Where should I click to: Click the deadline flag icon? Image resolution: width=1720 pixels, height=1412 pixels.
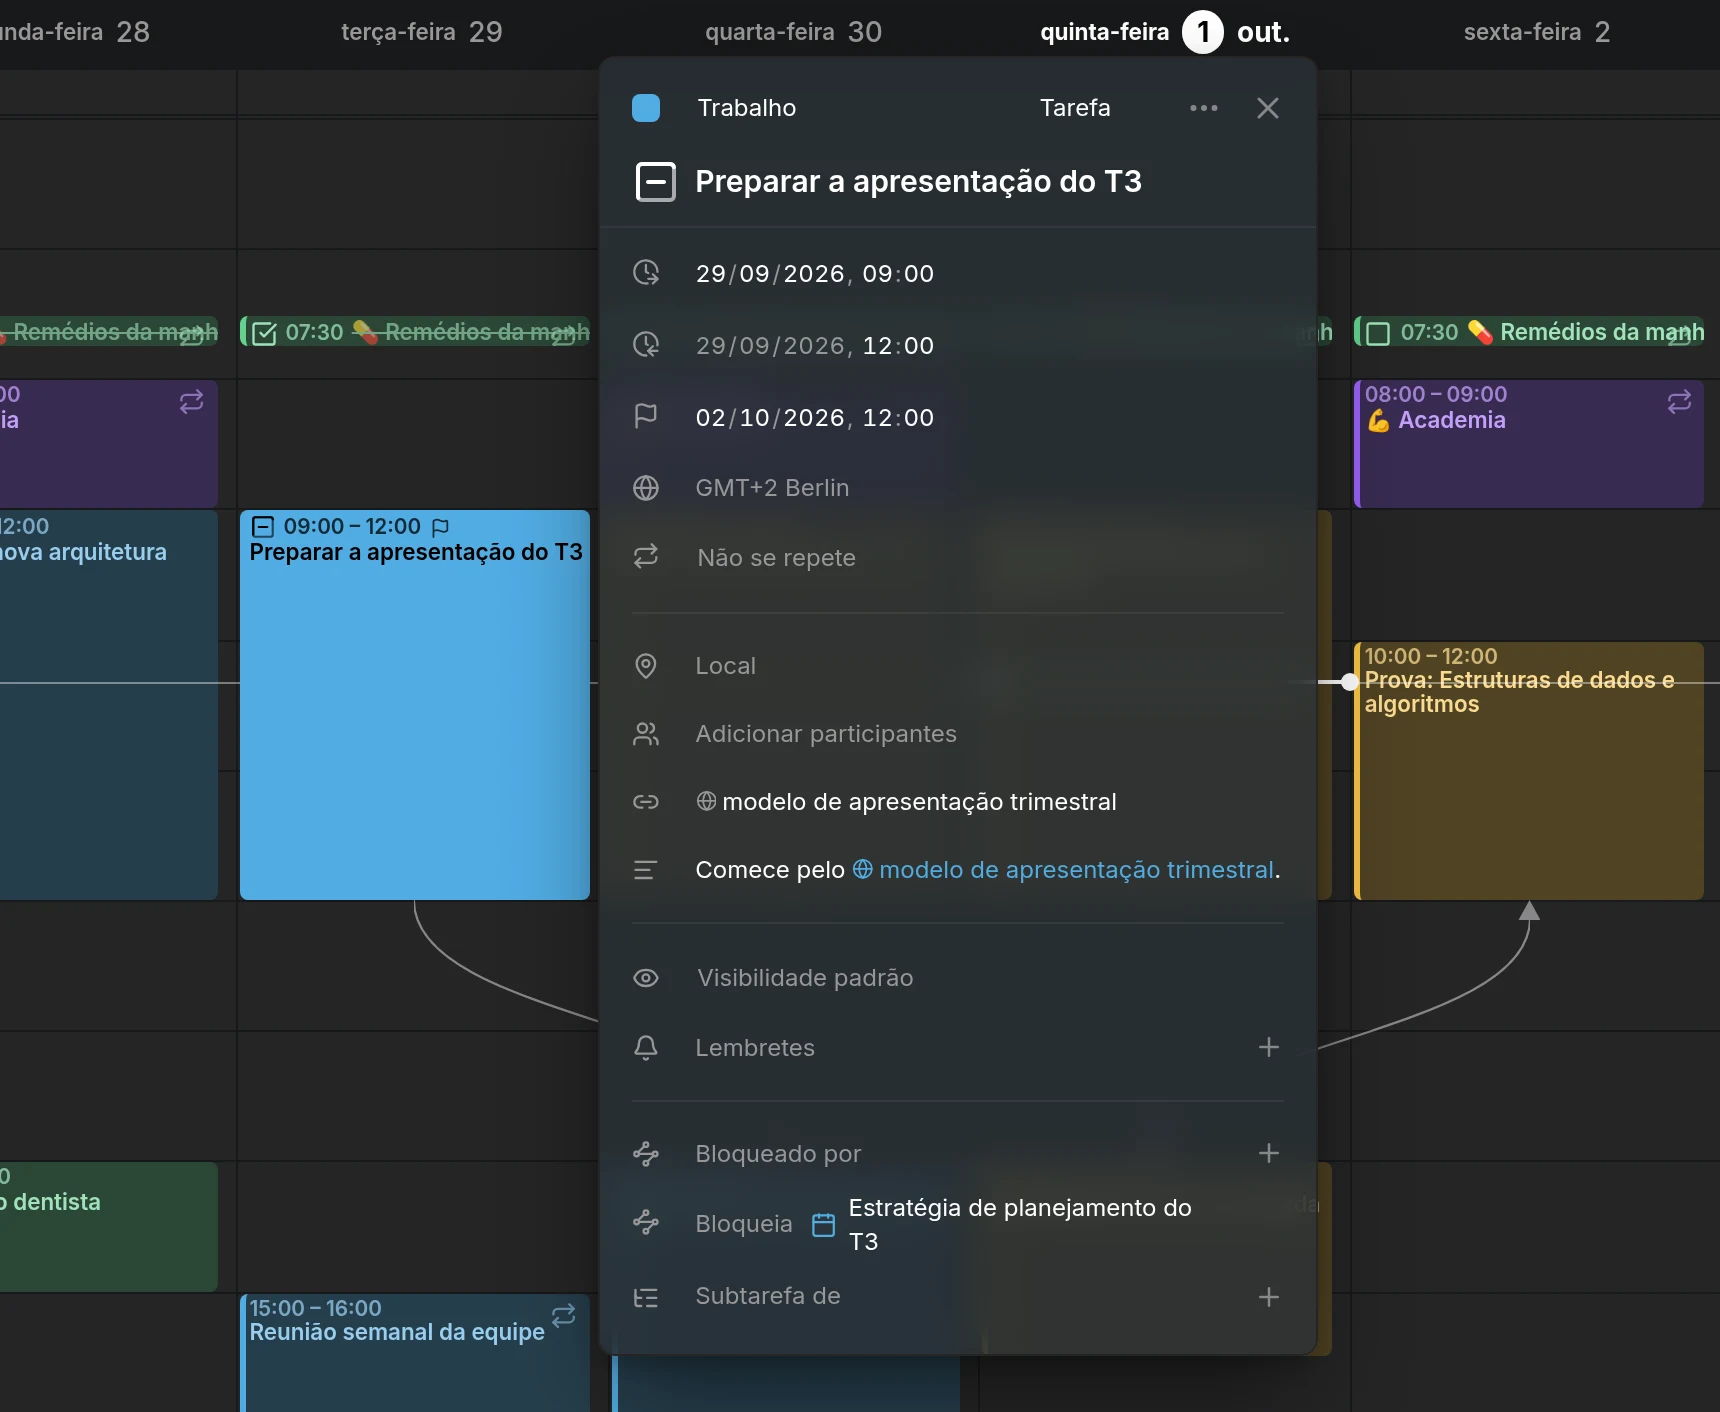pyautogui.click(x=646, y=415)
